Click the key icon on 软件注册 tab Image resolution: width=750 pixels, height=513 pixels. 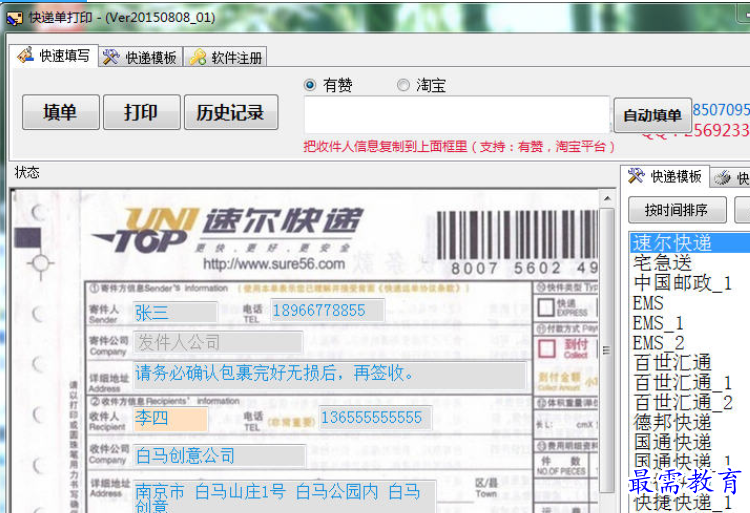[x=197, y=57]
